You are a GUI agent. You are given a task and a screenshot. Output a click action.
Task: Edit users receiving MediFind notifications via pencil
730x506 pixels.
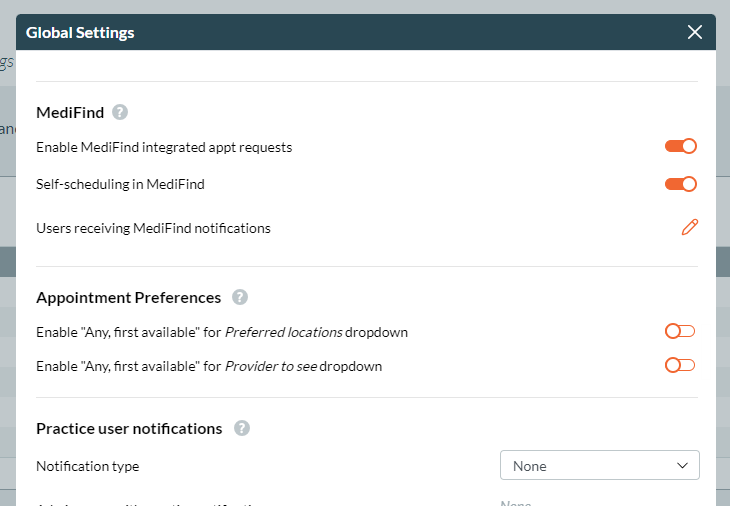point(689,228)
